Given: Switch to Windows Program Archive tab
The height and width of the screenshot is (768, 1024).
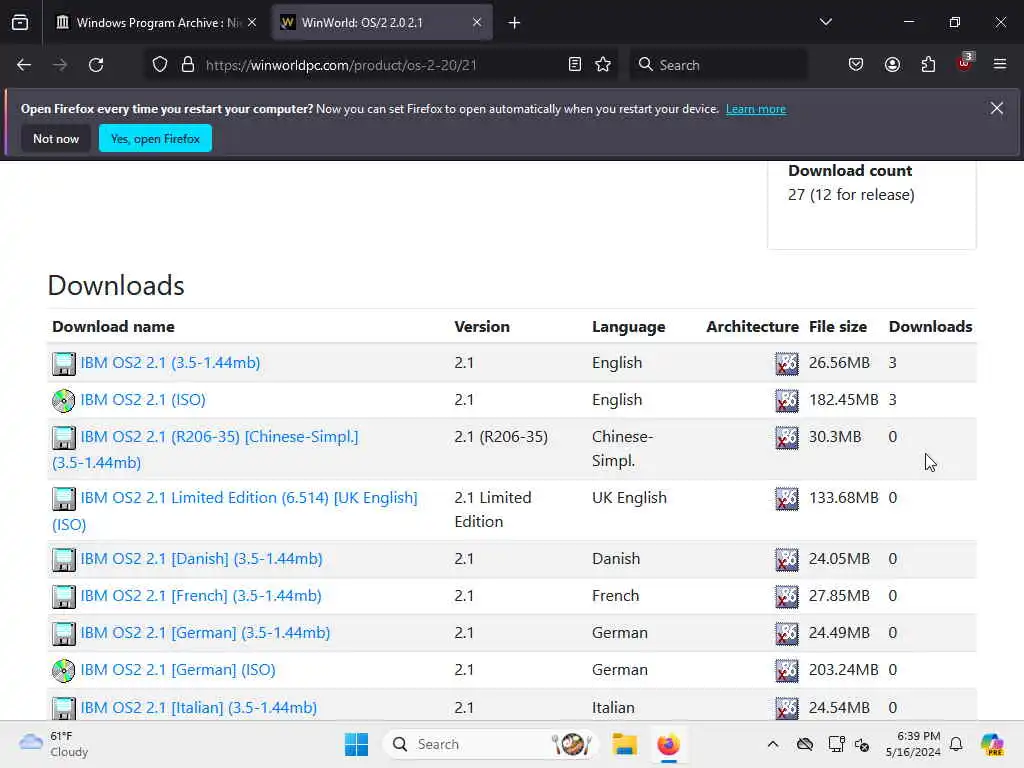Looking at the screenshot, I should 149,23.
